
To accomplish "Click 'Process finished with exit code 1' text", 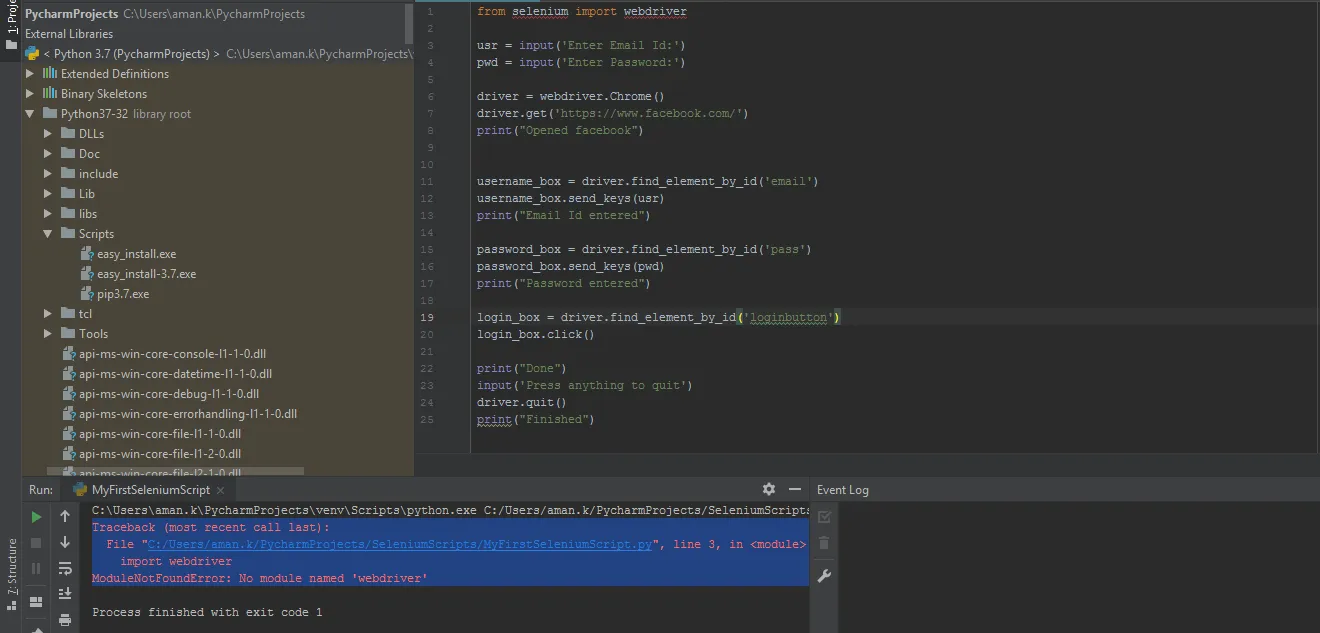I will (x=207, y=612).
